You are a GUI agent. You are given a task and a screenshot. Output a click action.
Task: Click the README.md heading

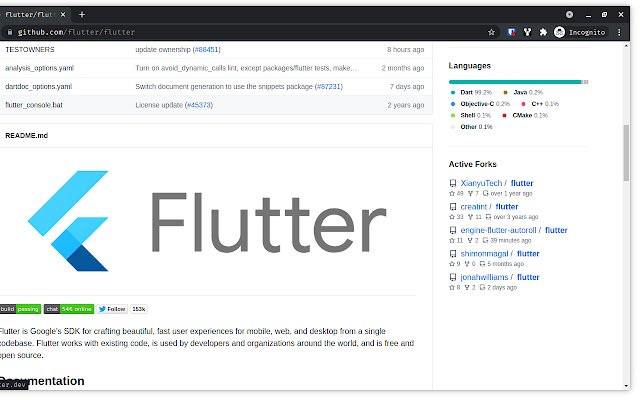tap(27, 136)
